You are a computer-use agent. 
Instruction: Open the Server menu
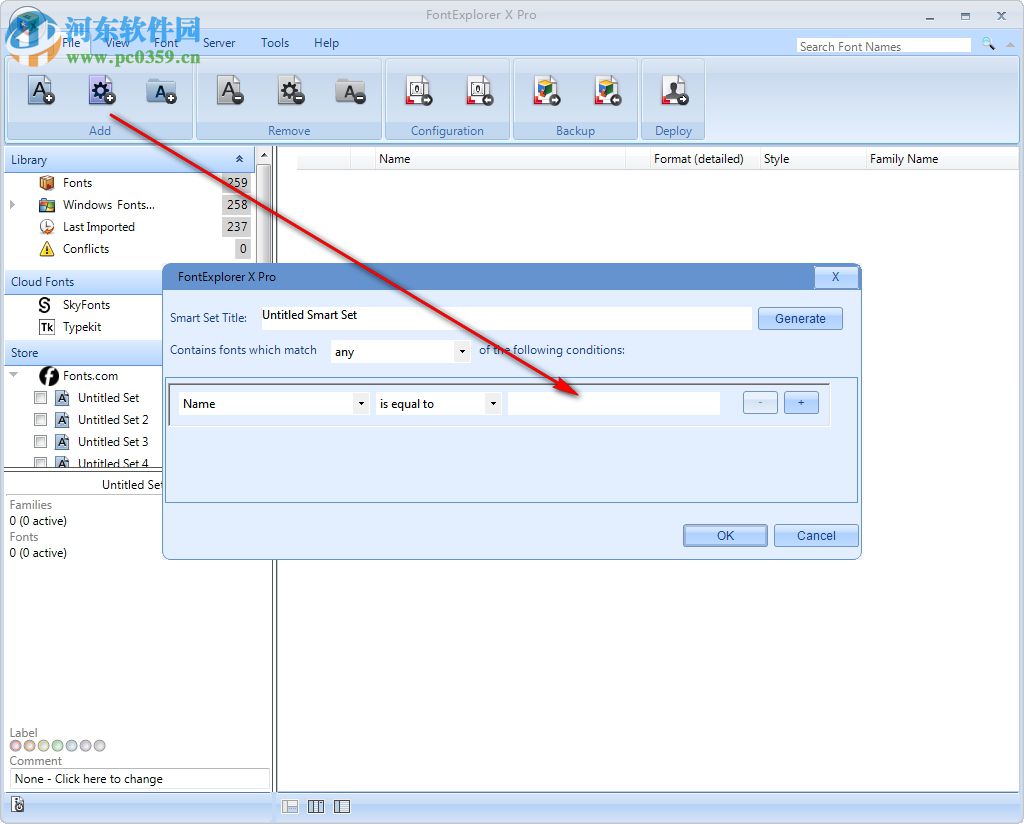[x=219, y=43]
